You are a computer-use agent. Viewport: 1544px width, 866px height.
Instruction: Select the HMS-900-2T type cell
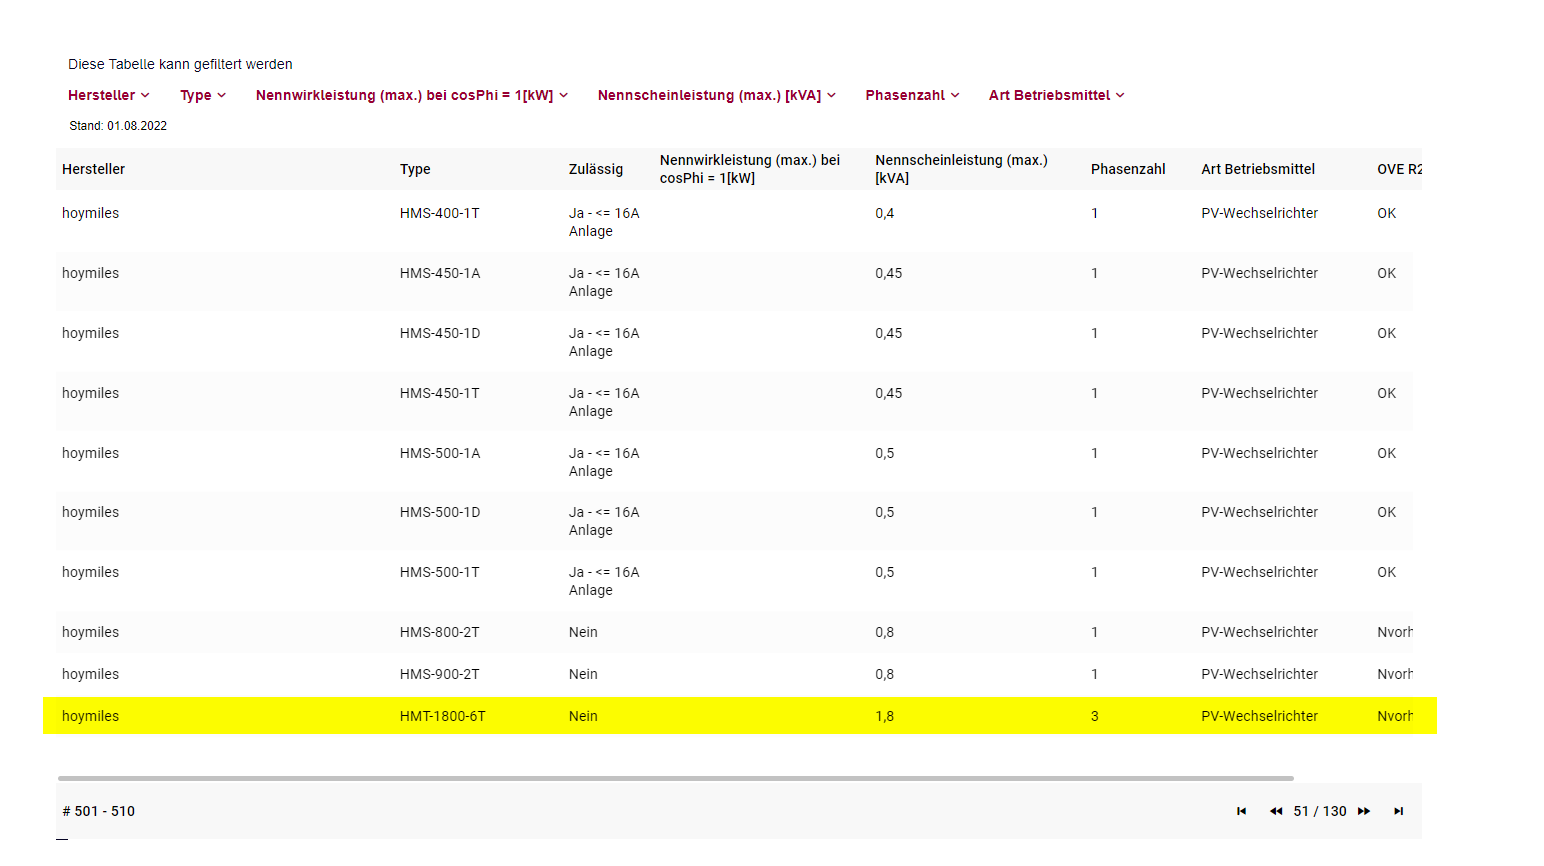[439, 674]
